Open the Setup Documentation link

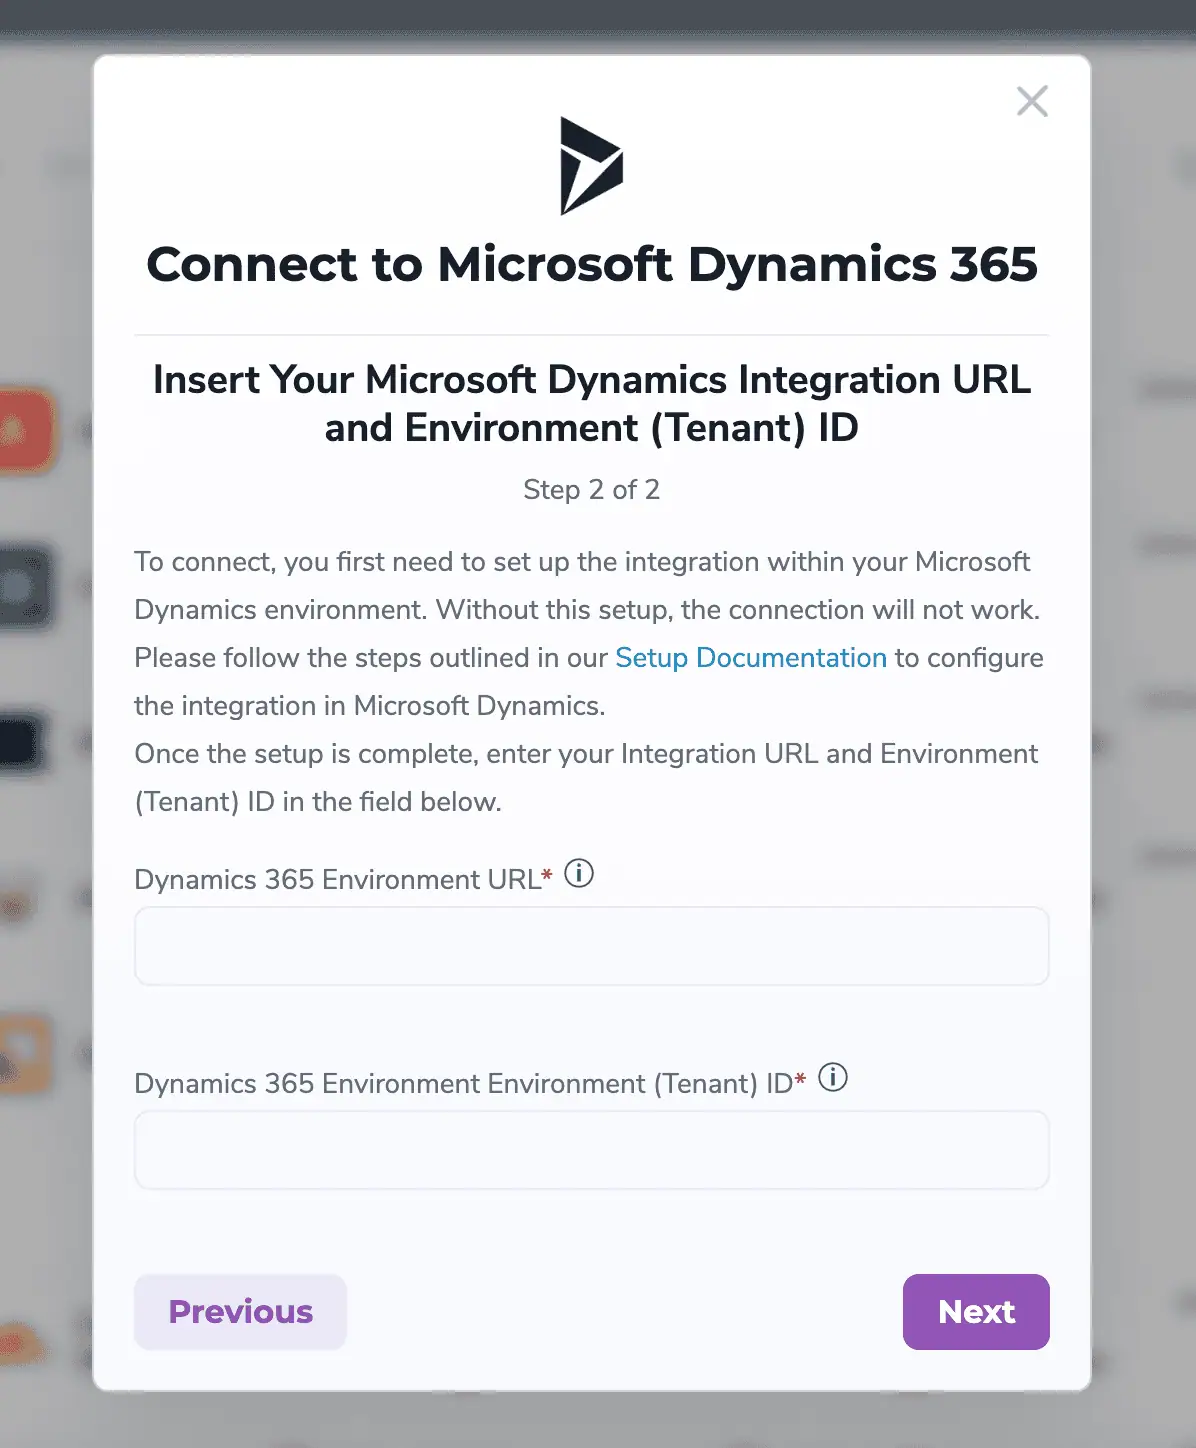[x=750, y=658]
